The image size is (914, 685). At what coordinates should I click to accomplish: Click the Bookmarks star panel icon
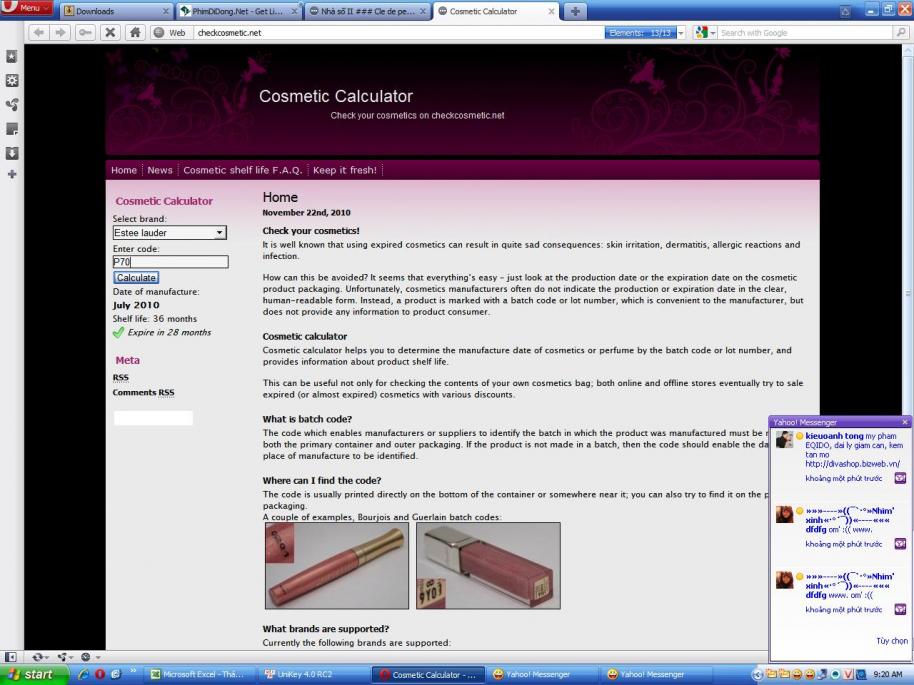11,57
